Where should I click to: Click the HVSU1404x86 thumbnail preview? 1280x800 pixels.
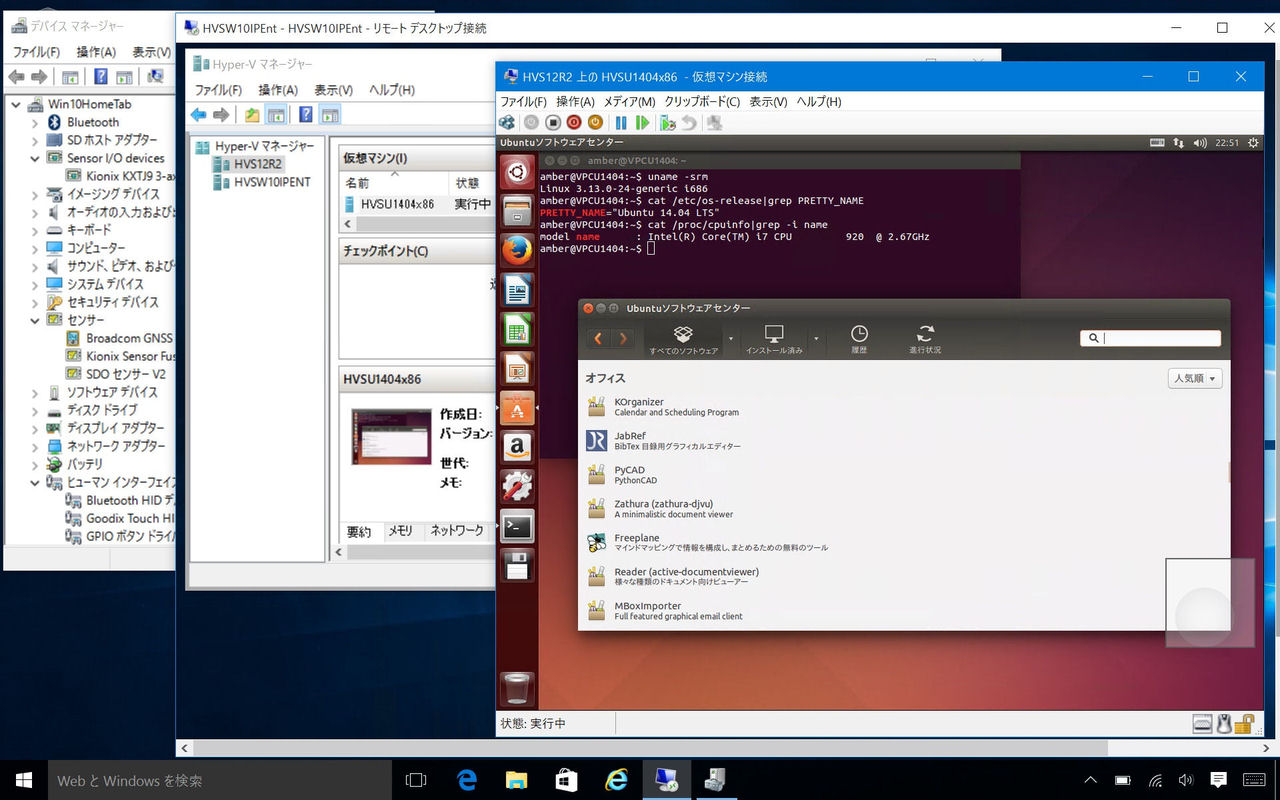390,436
